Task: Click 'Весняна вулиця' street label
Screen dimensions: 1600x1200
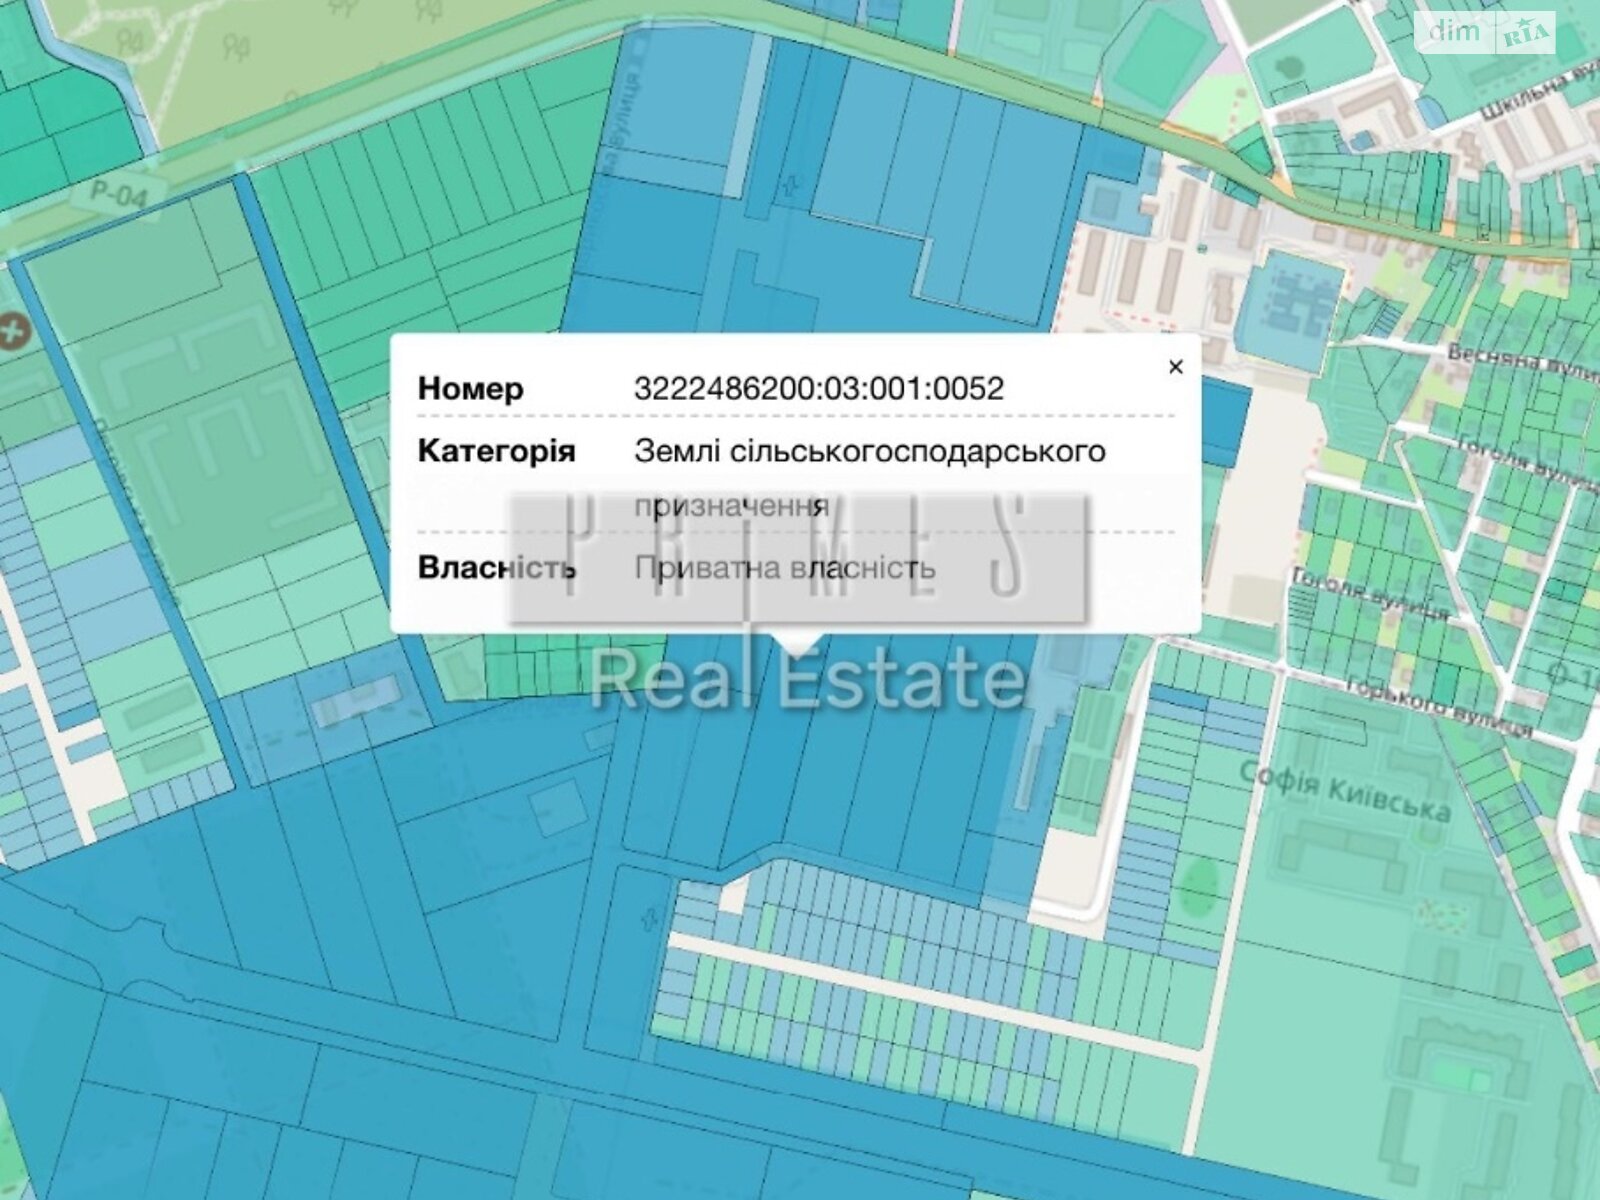Action: click(x=1523, y=361)
